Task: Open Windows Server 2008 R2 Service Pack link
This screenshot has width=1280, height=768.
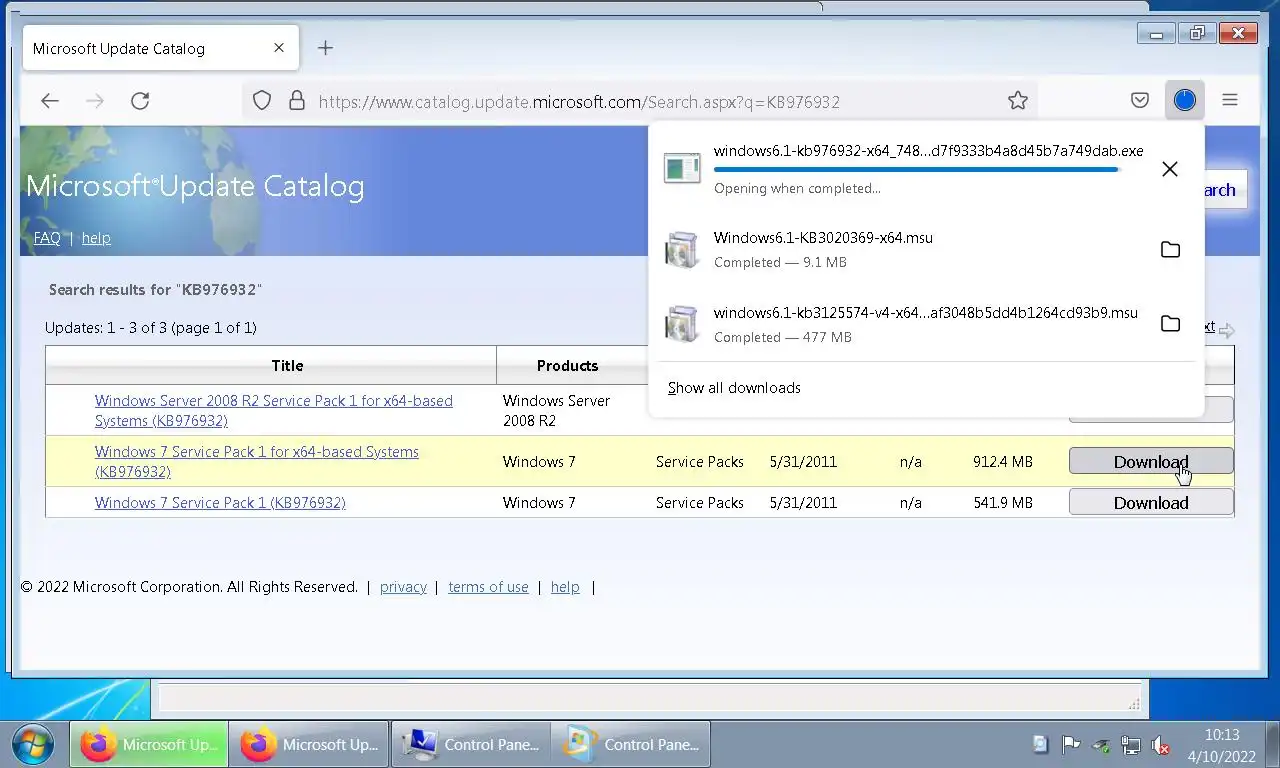Action: [x=274, y=410]
